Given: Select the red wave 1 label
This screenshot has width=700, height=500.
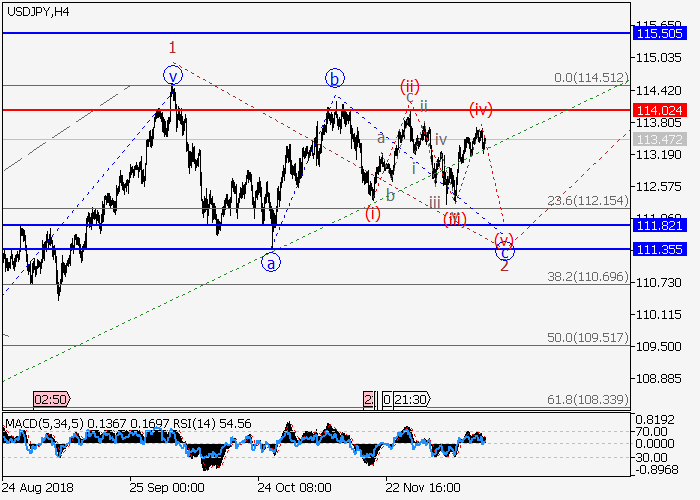Looking at the screenshot, I should (x=173, y=47).
